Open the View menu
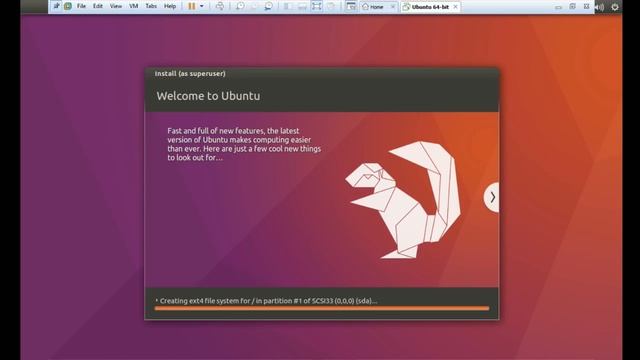The height and width of the screenshot is (360, 640). pos(116,6)
